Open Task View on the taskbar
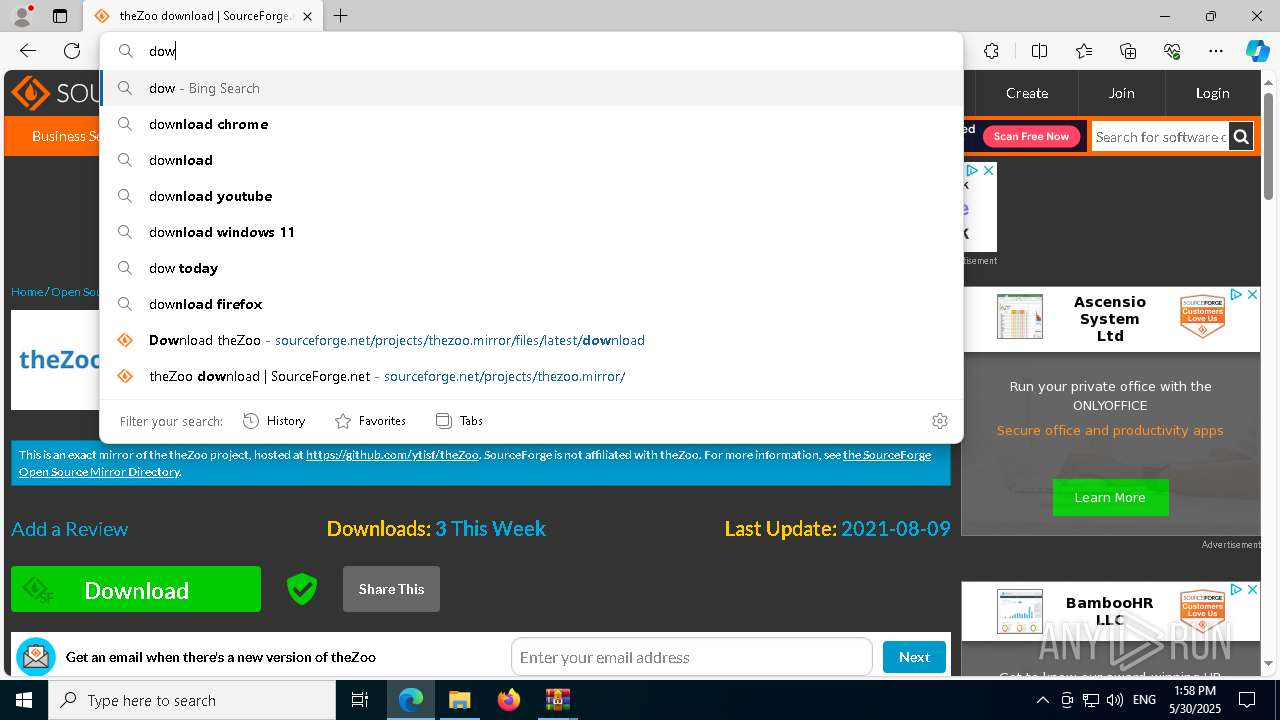Viewport: 1280px width, 720px height. [360, 700]
